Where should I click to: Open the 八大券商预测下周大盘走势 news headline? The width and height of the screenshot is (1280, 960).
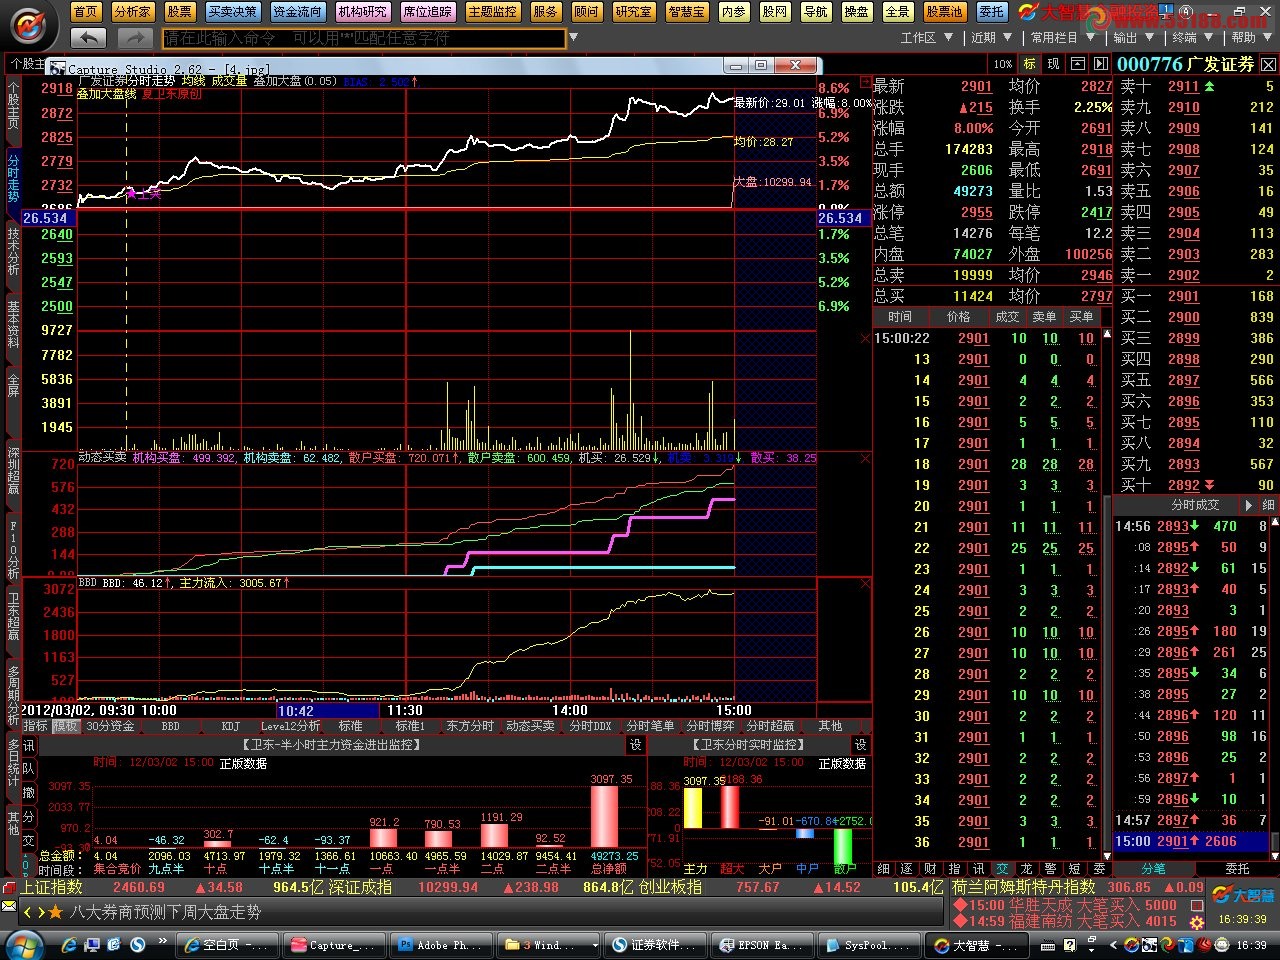tap(165, 911)
